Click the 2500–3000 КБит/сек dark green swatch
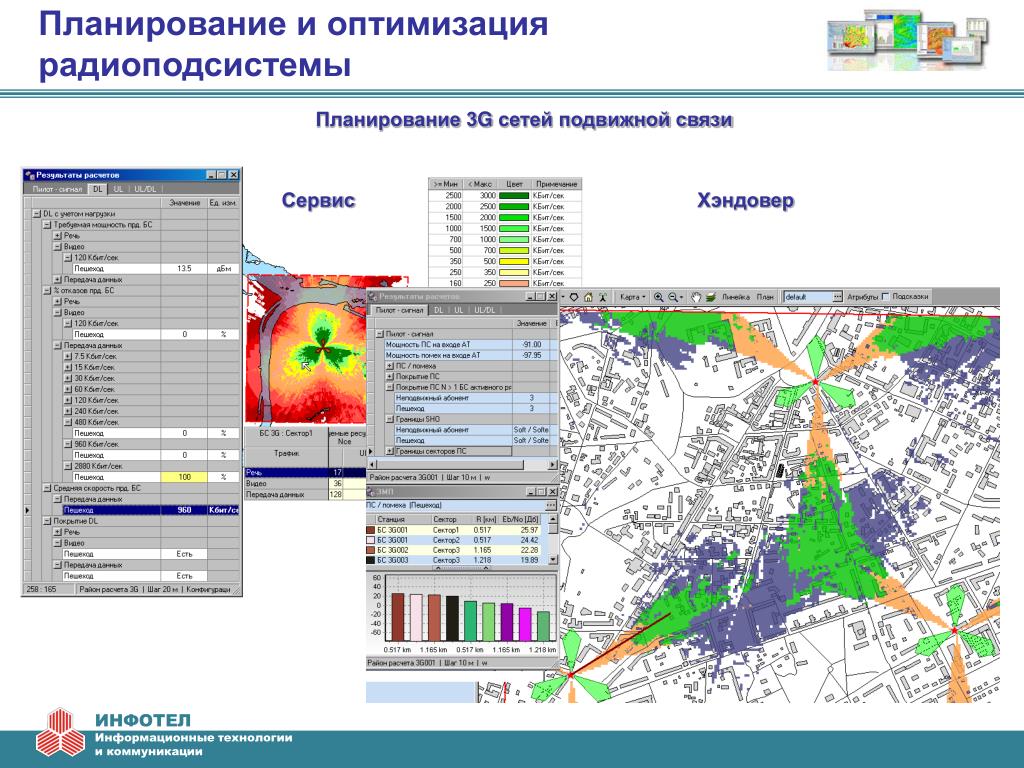This screenshot has width=1024, height=768. 514,195
